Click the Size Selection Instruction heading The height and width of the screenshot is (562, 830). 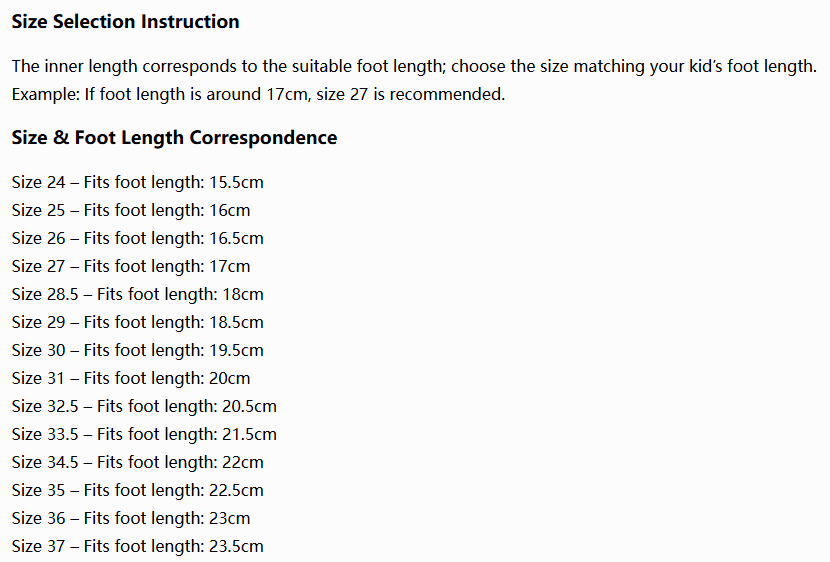point(125,22)
